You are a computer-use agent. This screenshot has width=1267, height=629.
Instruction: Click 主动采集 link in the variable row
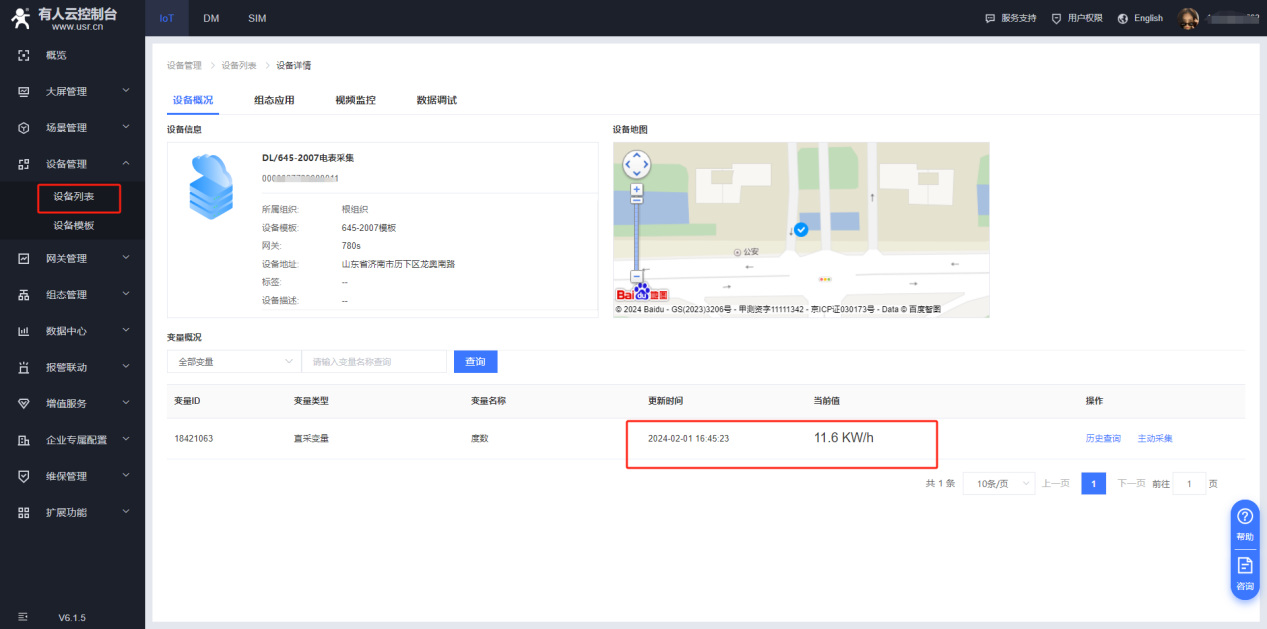point(1155,439)
